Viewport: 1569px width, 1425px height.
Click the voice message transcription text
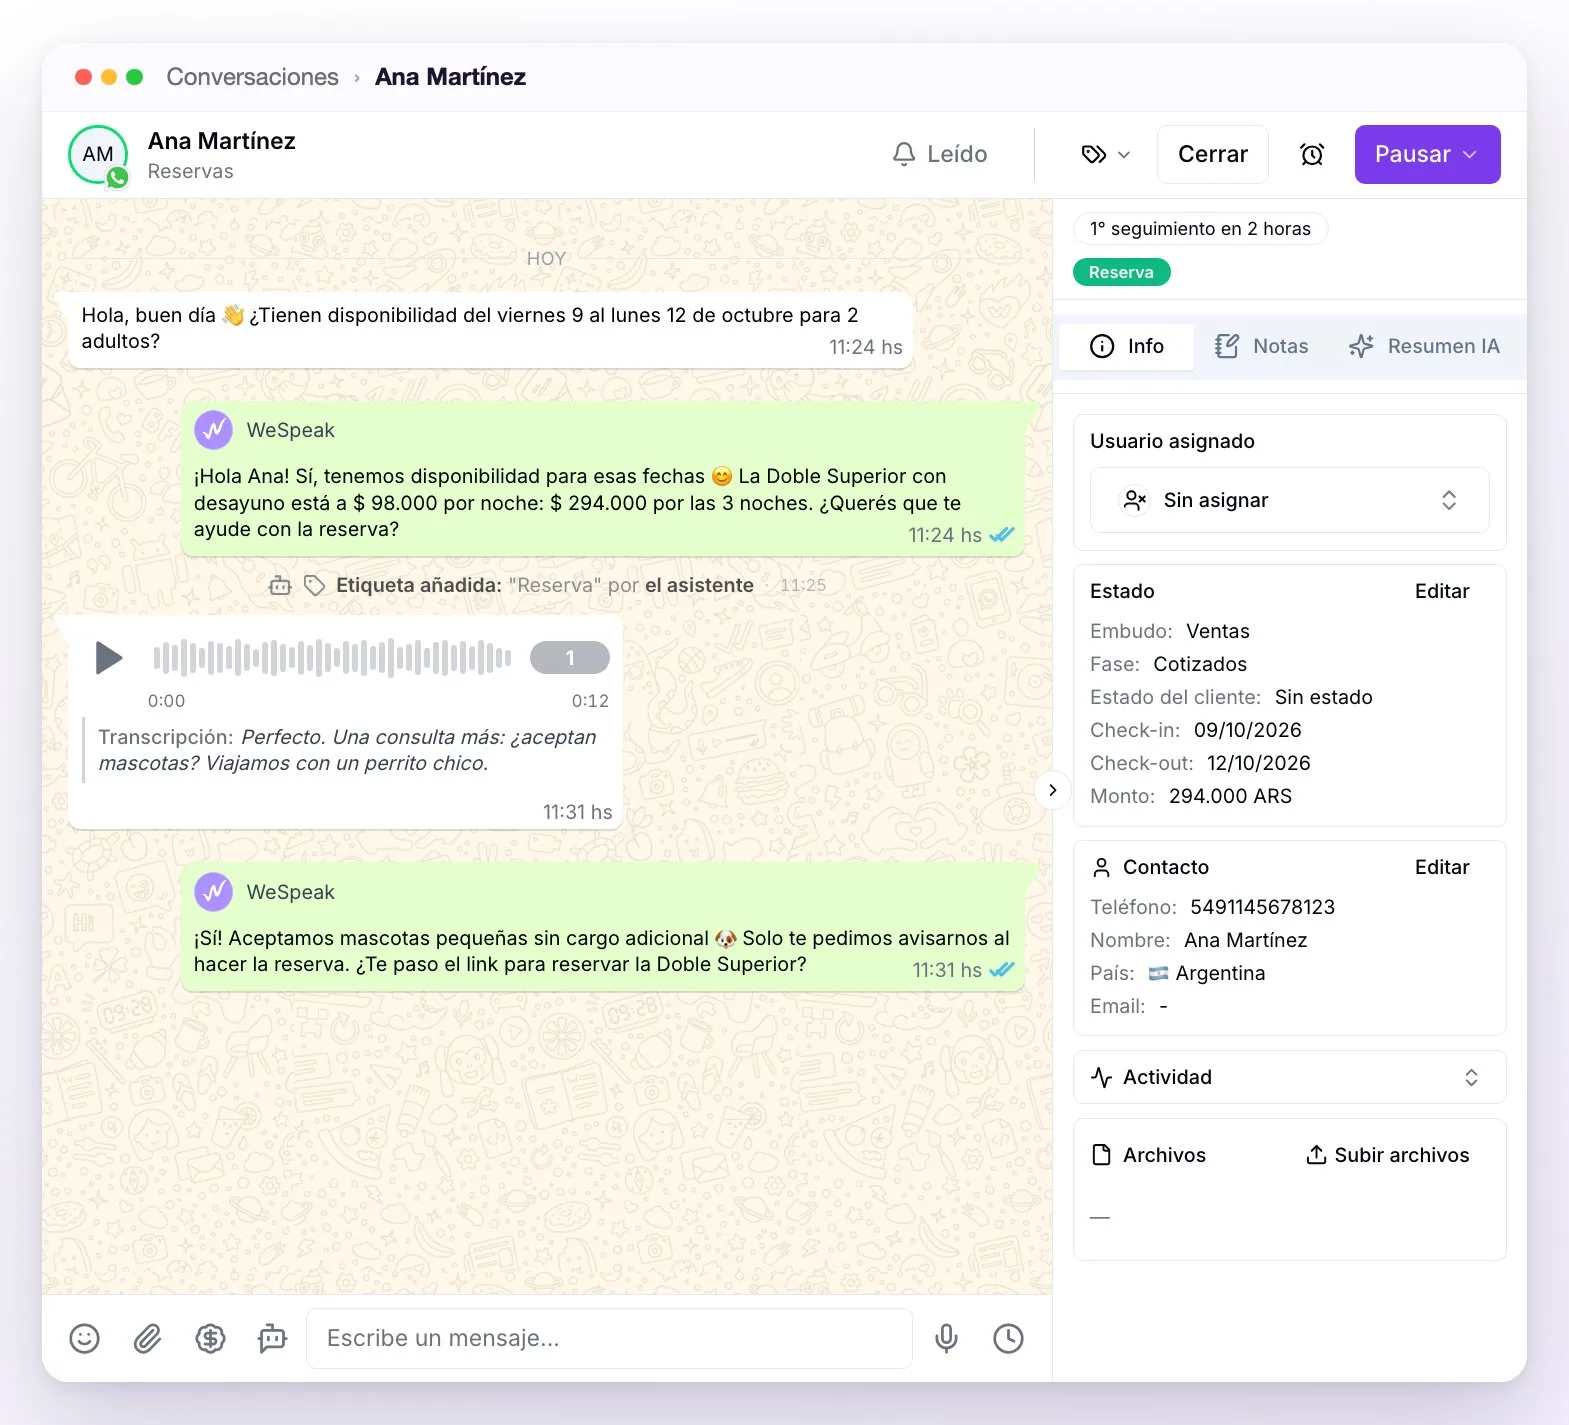click(348, 750)
